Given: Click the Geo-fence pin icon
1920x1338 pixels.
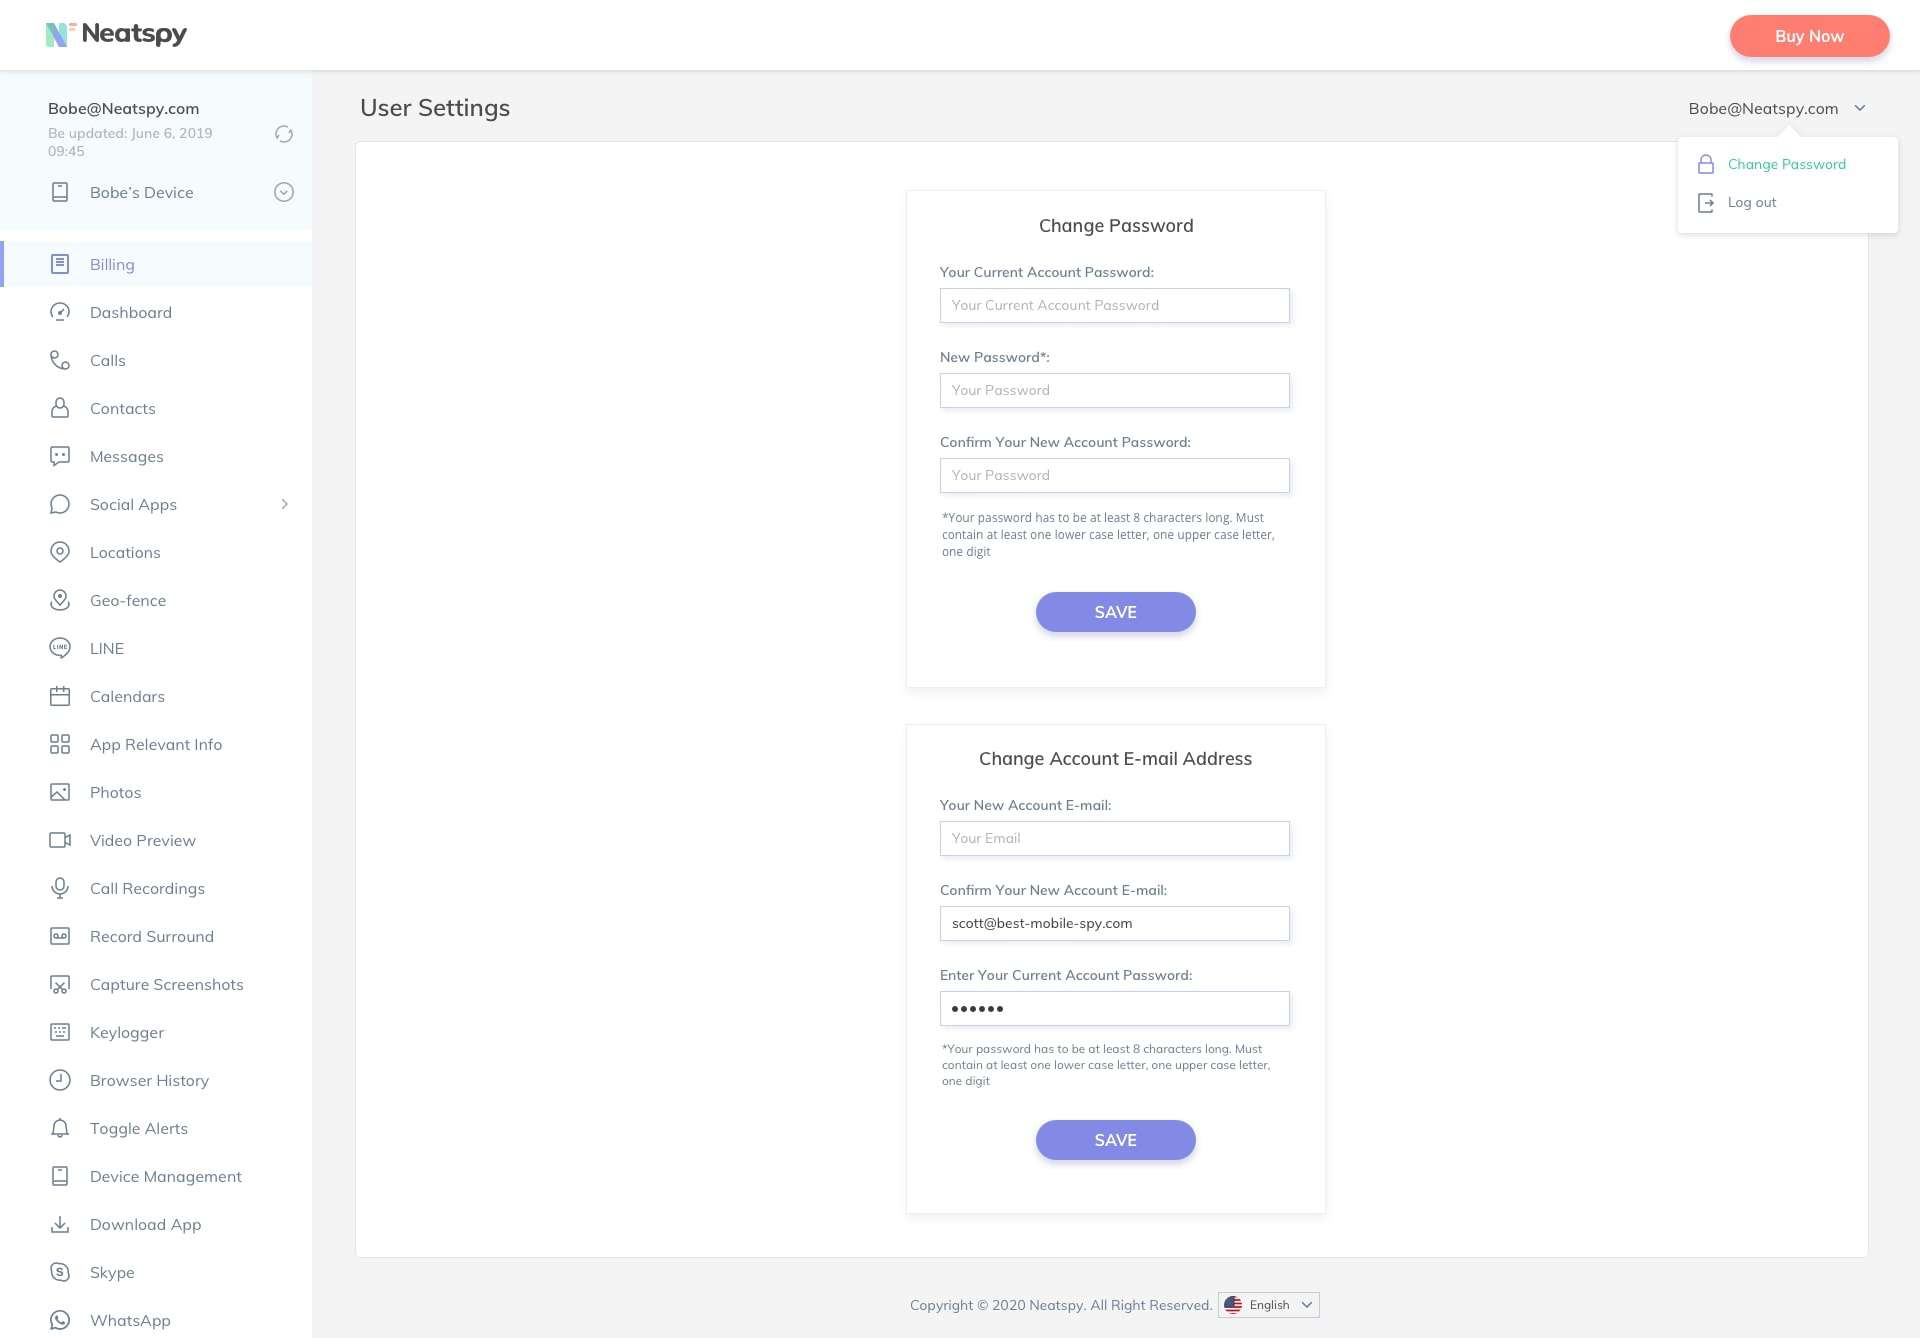Looking at the screenshot, I should coord(60,600).
